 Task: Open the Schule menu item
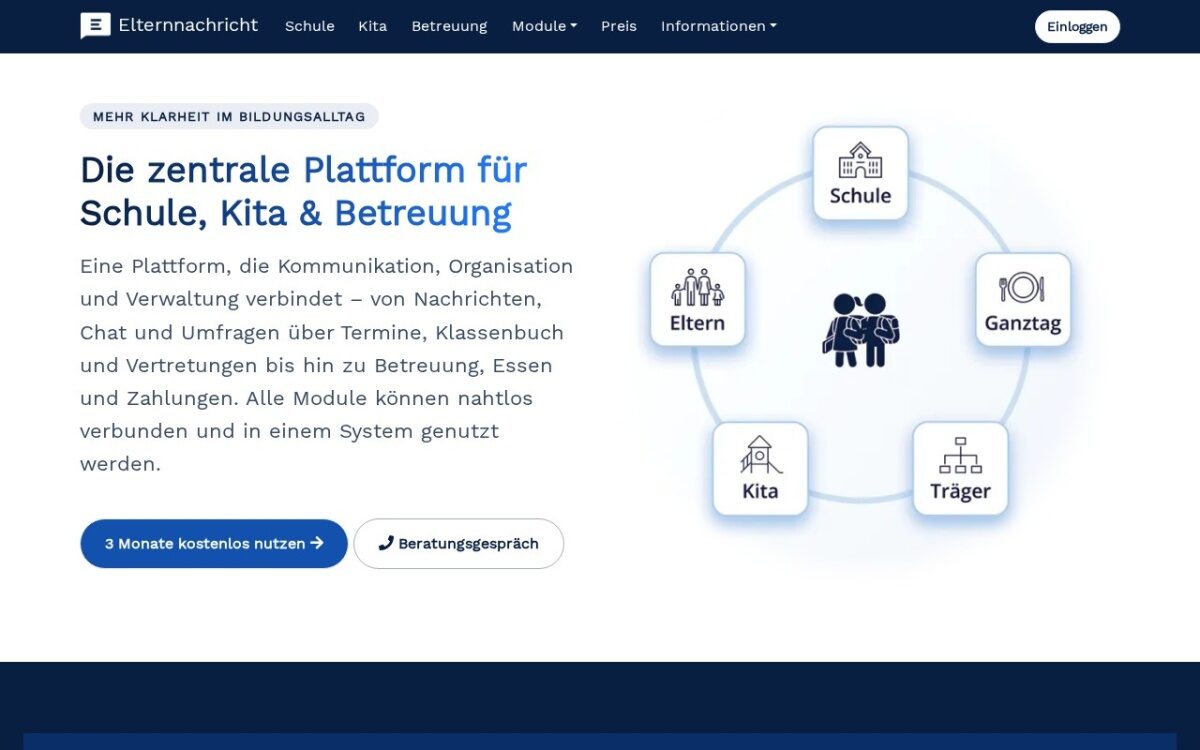tap(310, 26)
